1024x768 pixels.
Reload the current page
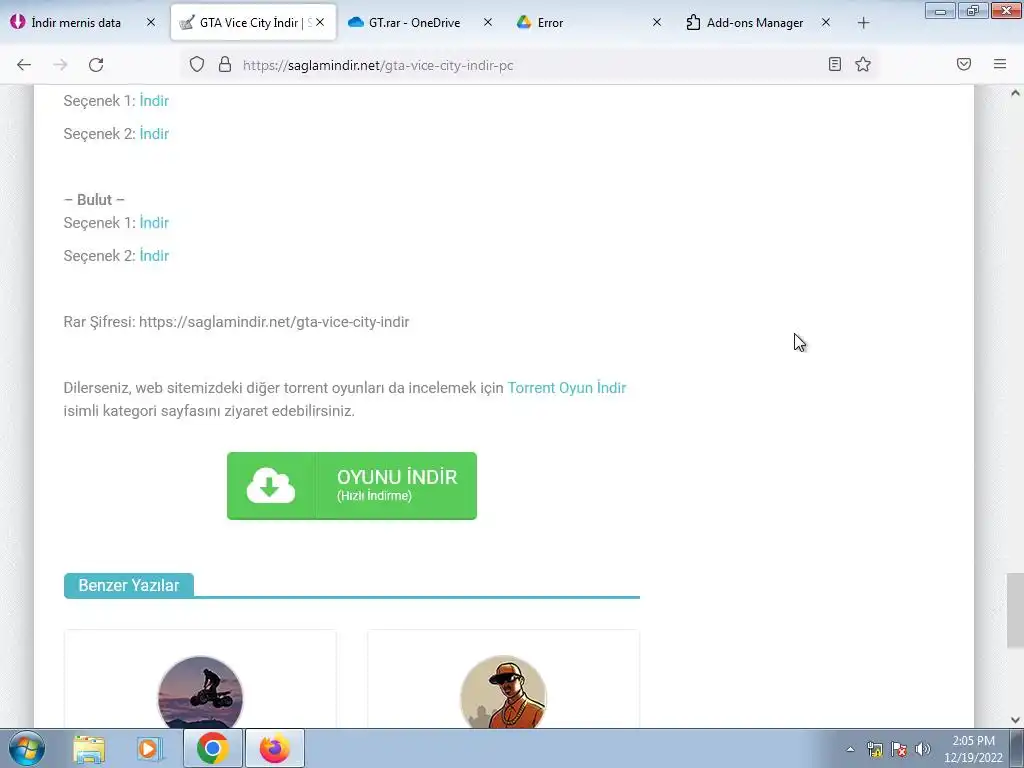[x=96, y=65]
